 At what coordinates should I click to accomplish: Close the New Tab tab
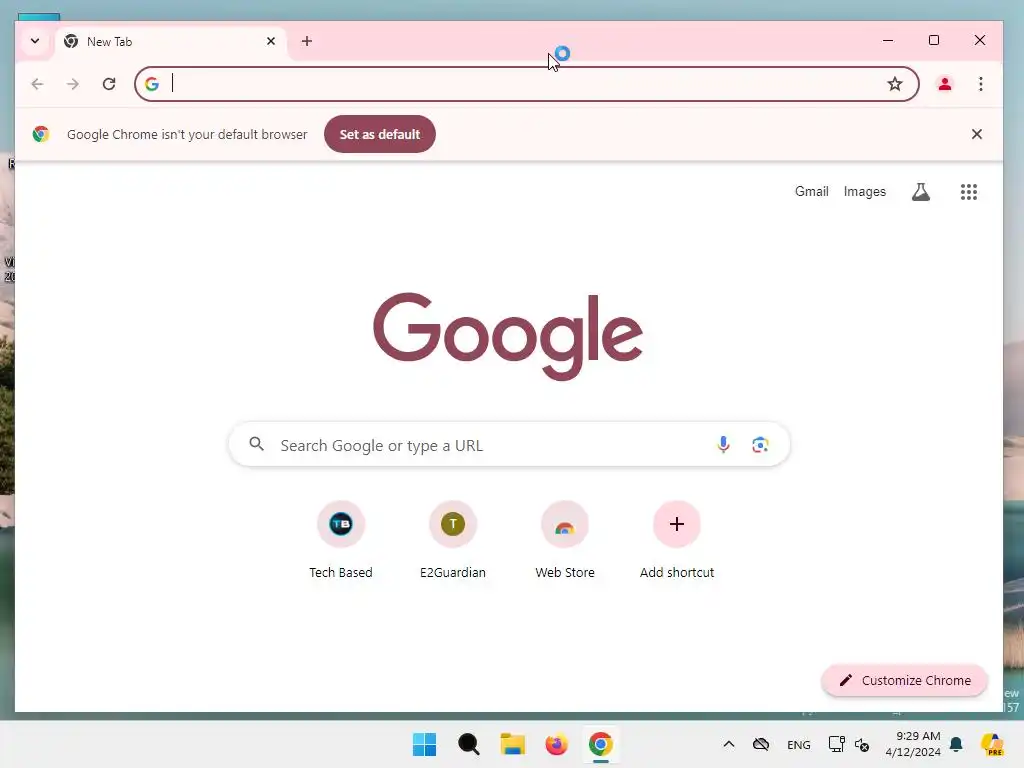271,41
